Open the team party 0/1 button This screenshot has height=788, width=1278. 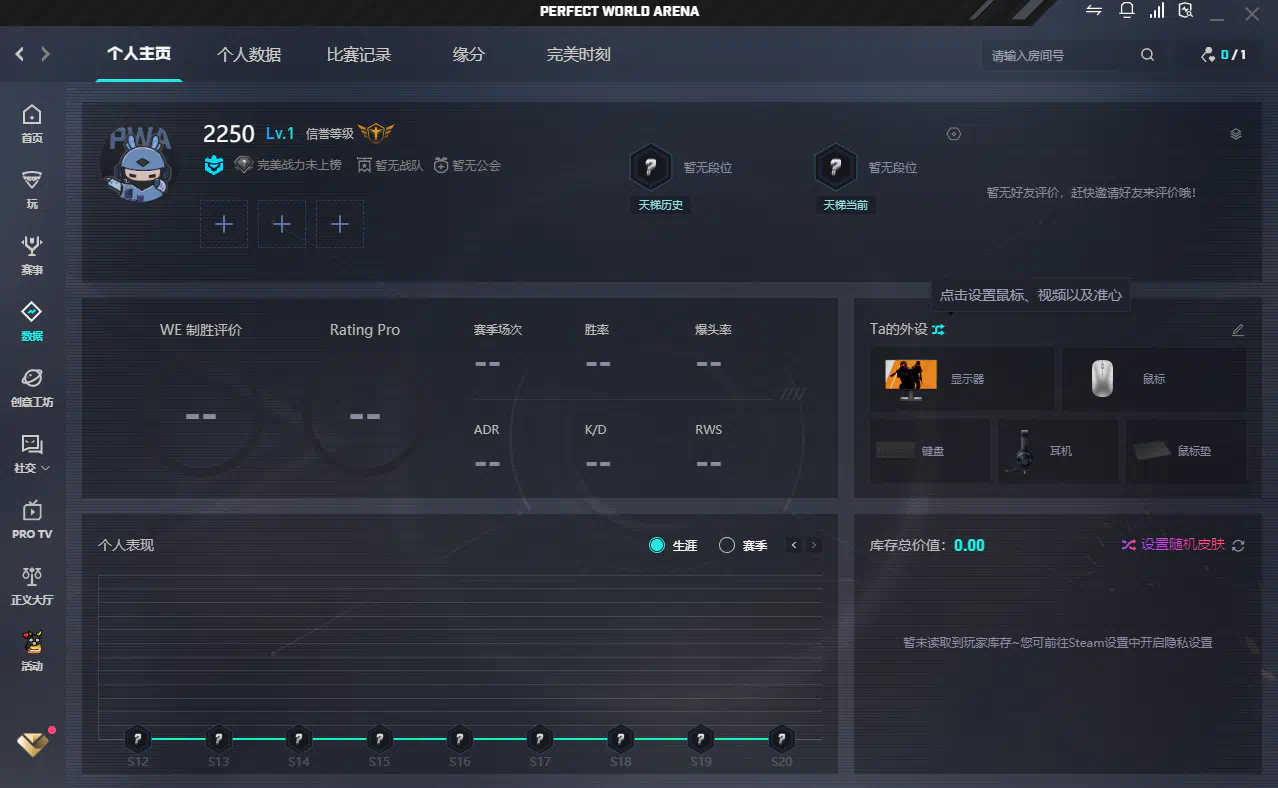[x=1224, y=55]
